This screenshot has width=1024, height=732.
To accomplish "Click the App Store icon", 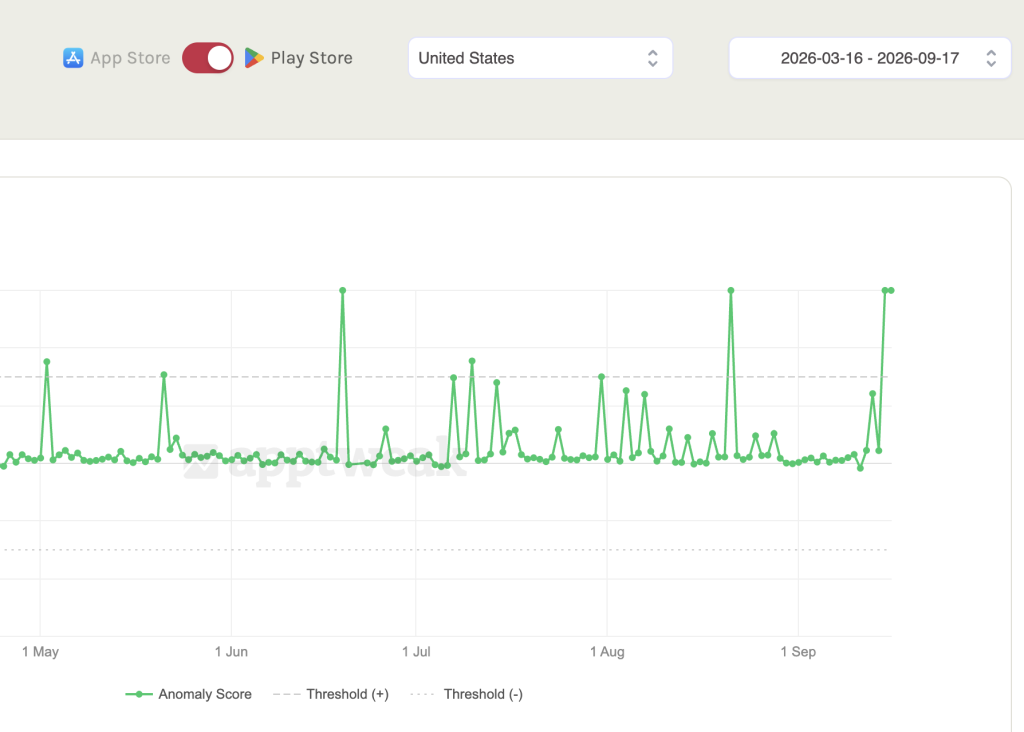I will pyautogui.click(x=73, y=58).
